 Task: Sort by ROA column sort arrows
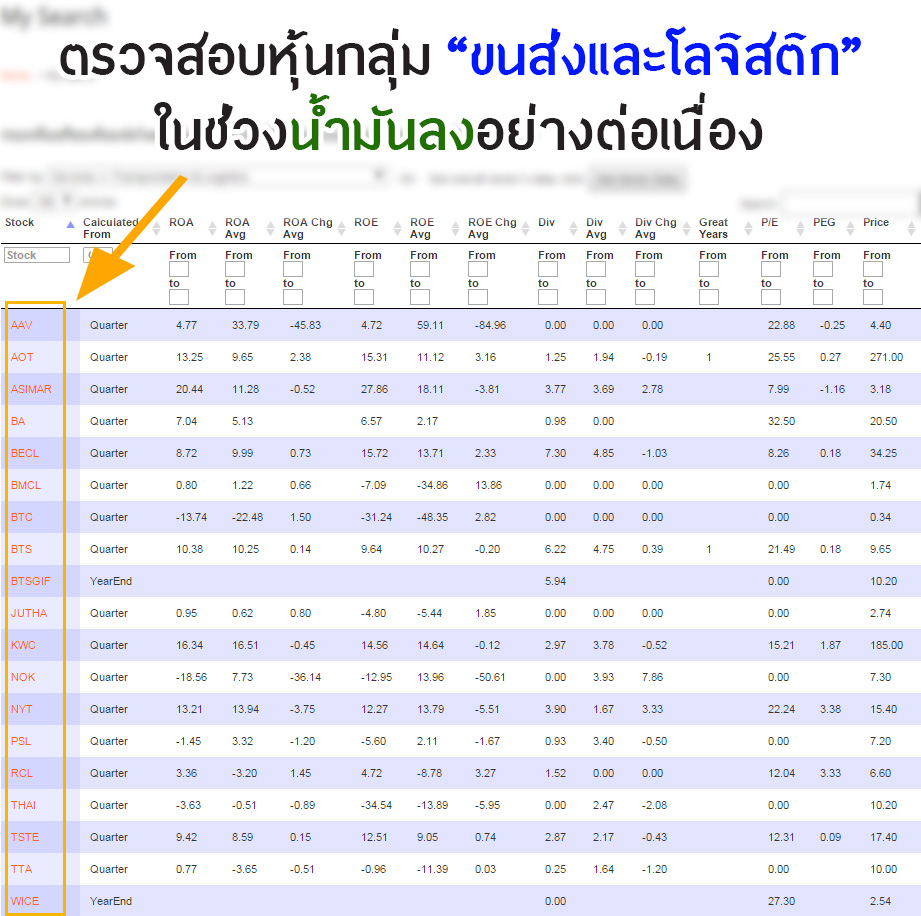[213, 229]
